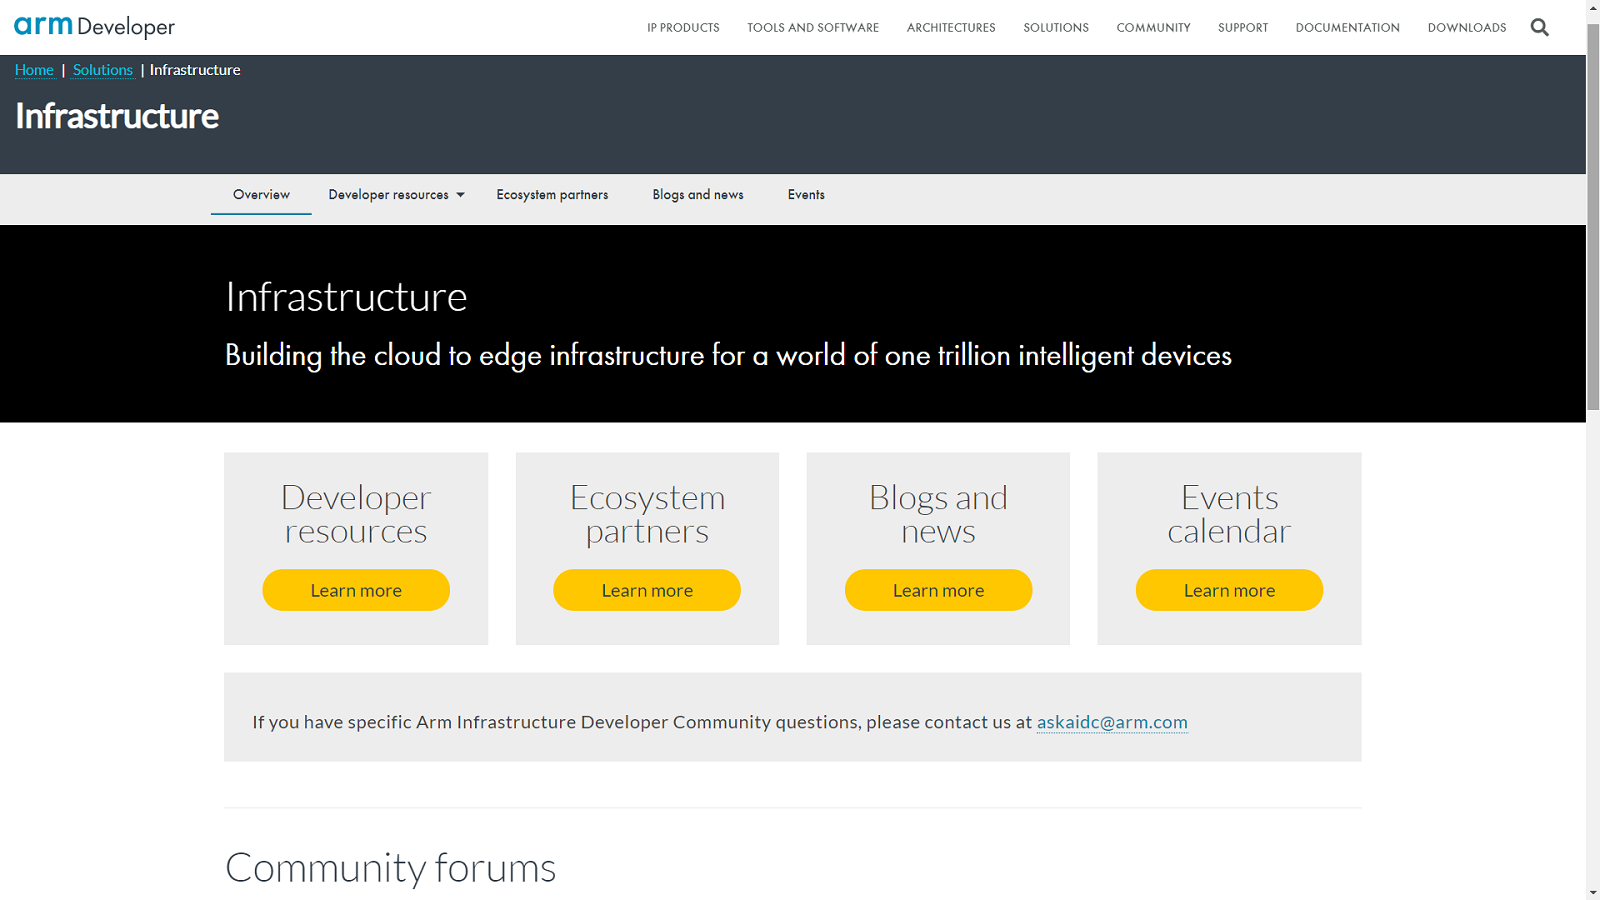Follow the Home breadcrumb link
Viewport: 1600px width, 900px height.
[x=34, y=70]
